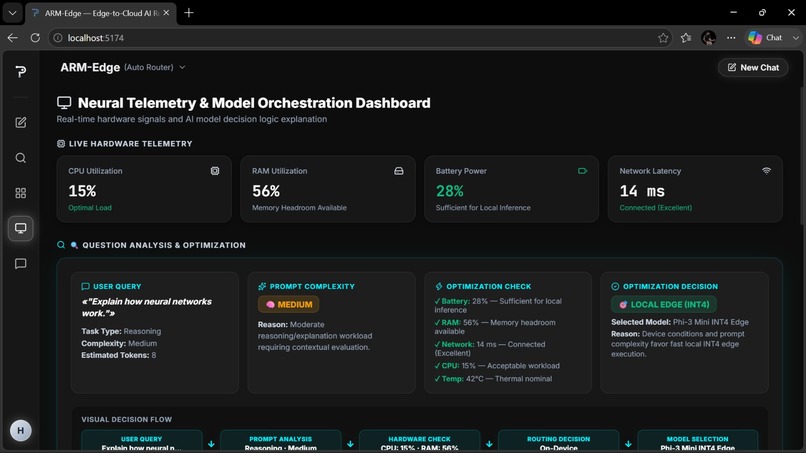Click the magnifier icon beside Question Analysis

click(x=61, y=245)
